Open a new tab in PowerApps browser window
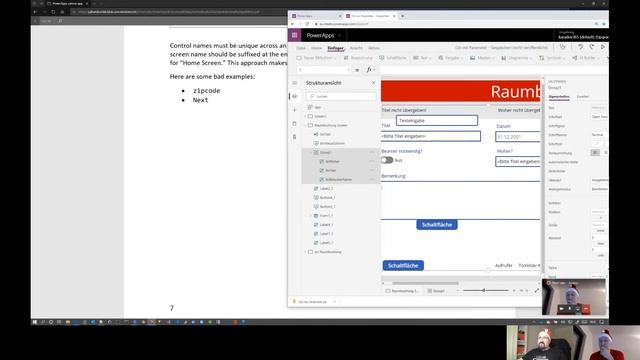This screenshot has height=360, width=640. coord(402,16)
